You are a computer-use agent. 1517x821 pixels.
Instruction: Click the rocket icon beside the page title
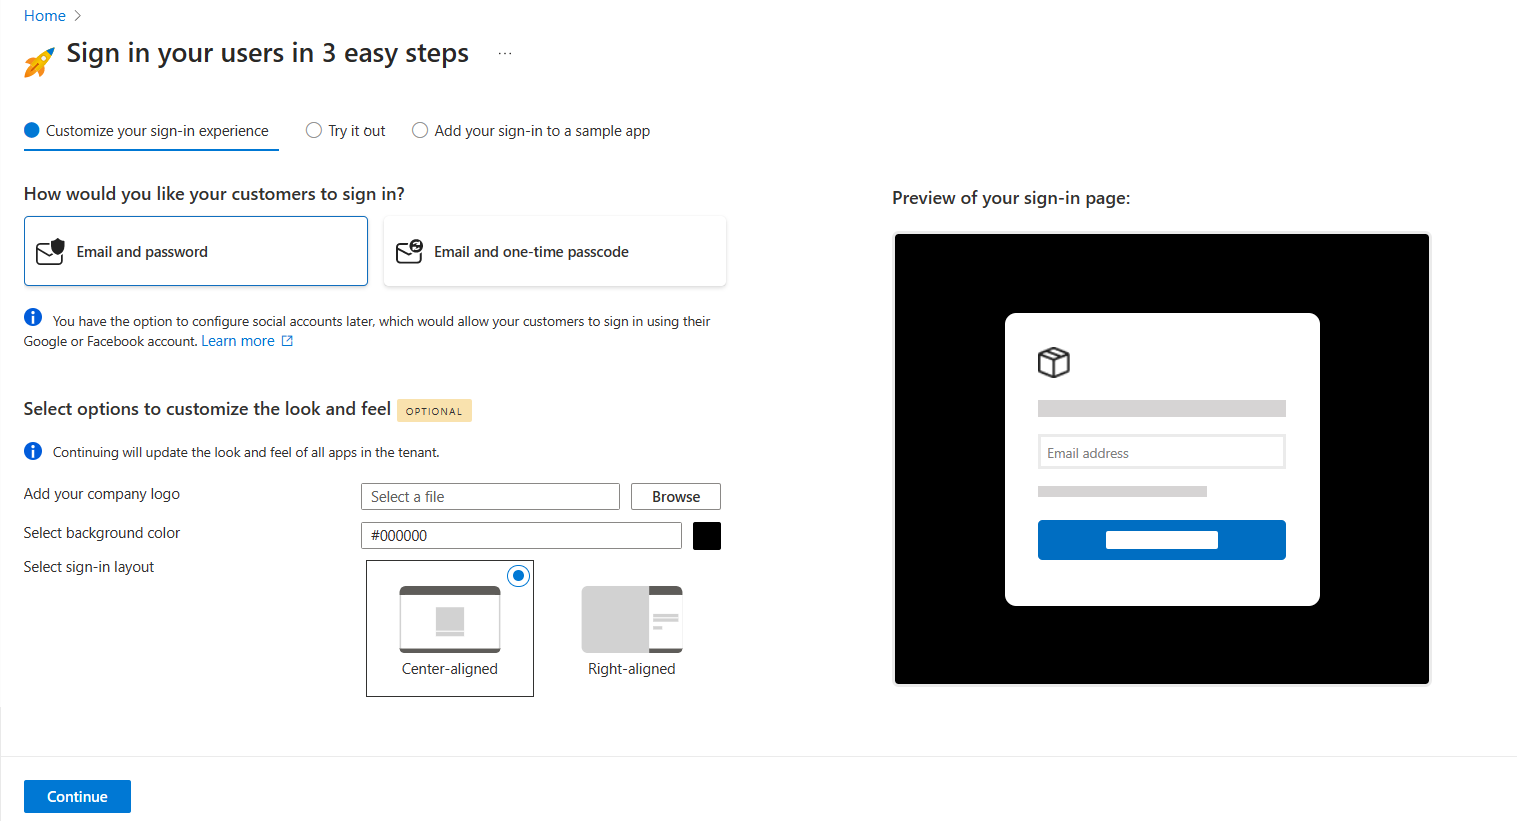[x=38, y=58]
